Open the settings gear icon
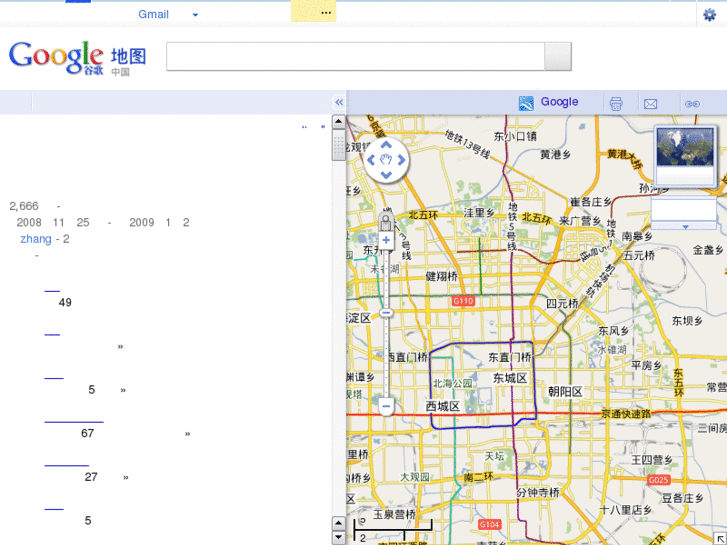Viewport: 727px width, 545px height. 710,14
